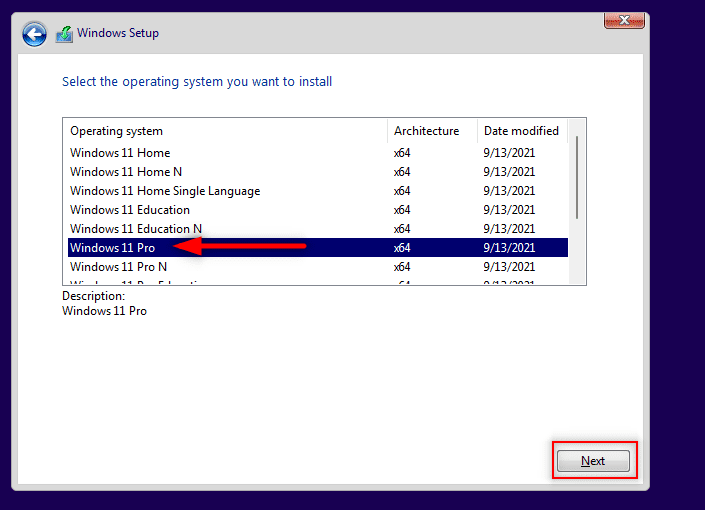Pick Windows 11 Education N row

(x=318, y=228)
